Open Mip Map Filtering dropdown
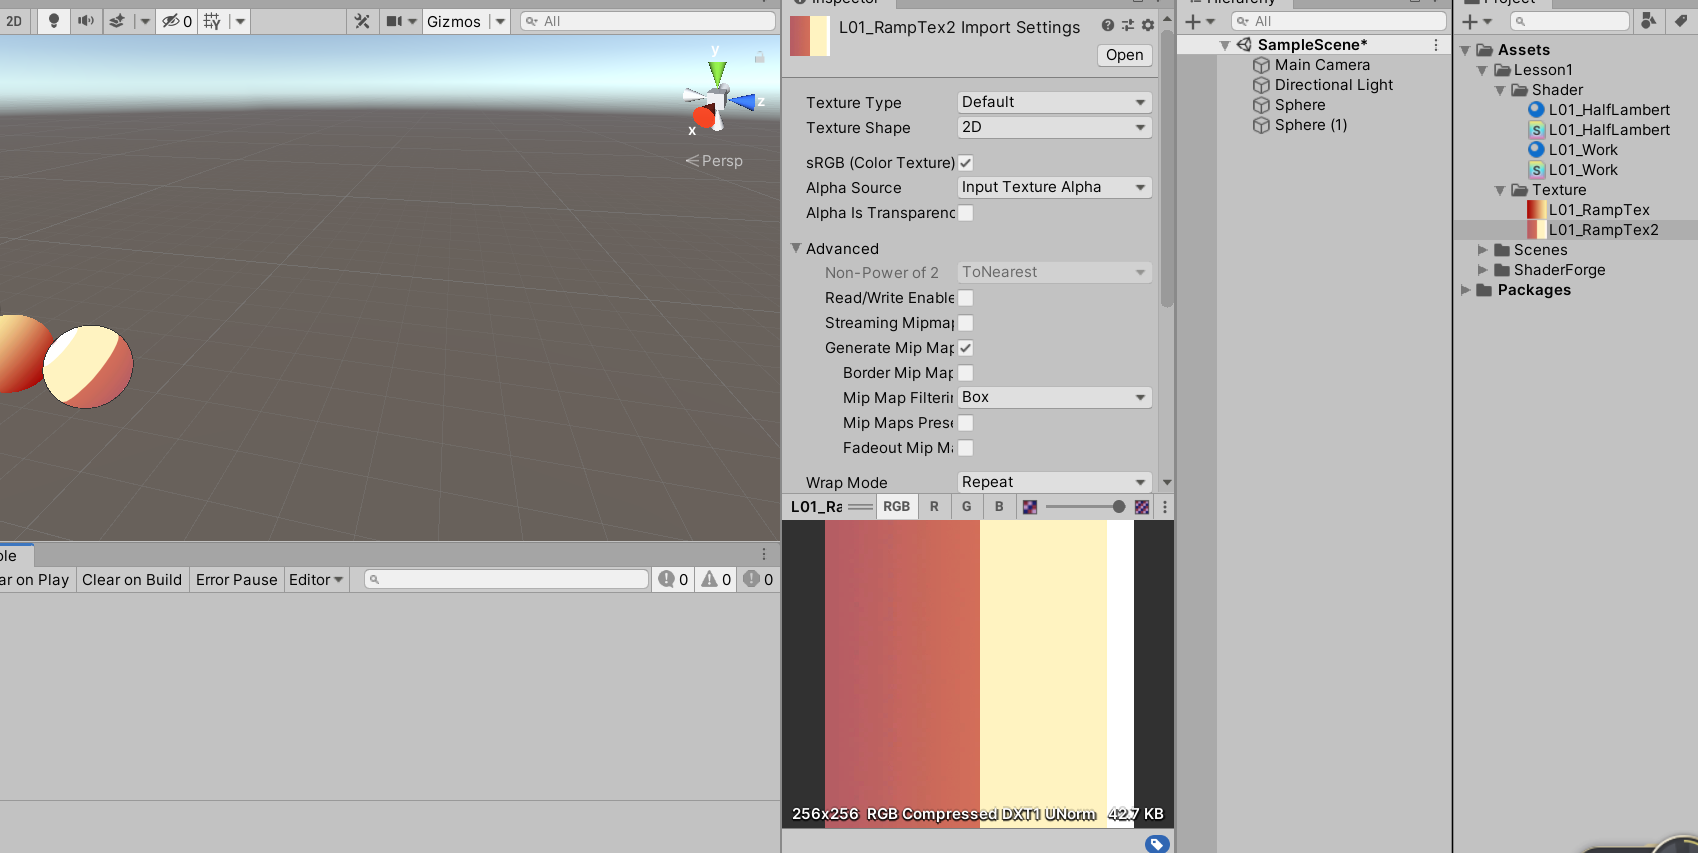This screenshot has height=853, width=1698. (x=1054, y=397)
